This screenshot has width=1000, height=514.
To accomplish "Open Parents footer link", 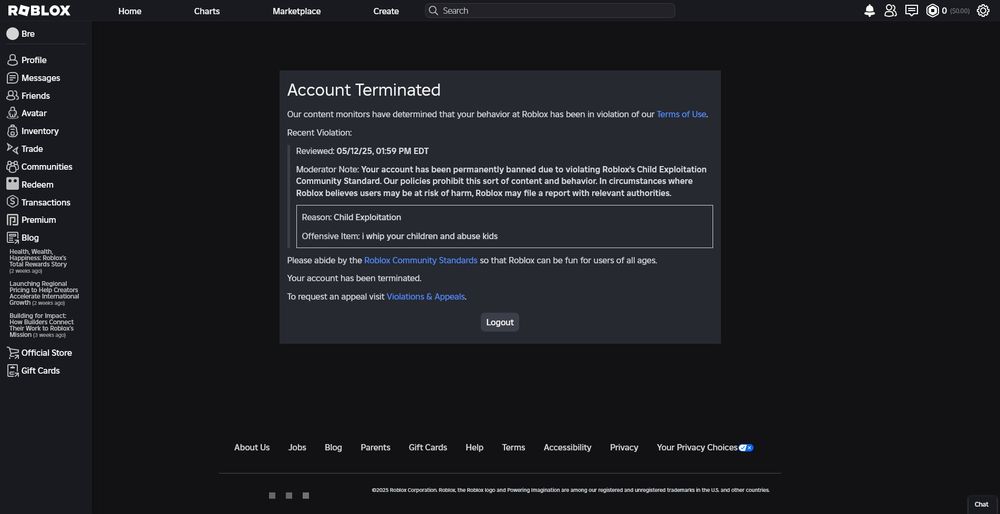I will (375, 448).
